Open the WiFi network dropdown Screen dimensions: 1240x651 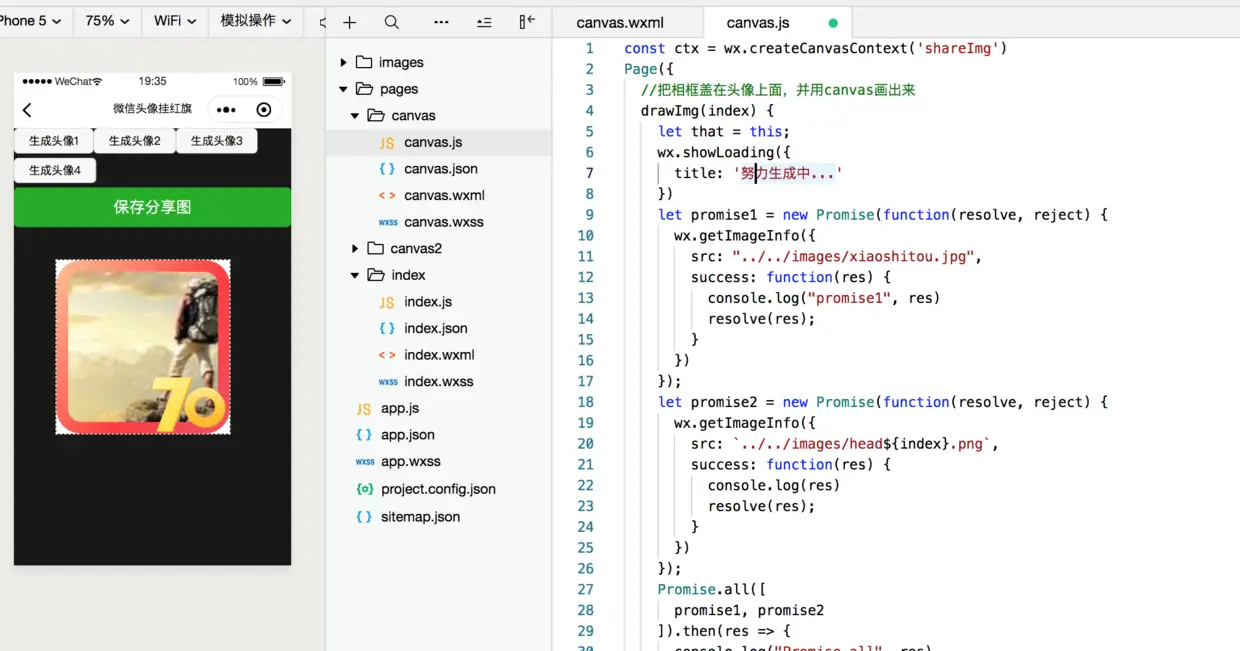pyautogui.click(x=175, y=20)
